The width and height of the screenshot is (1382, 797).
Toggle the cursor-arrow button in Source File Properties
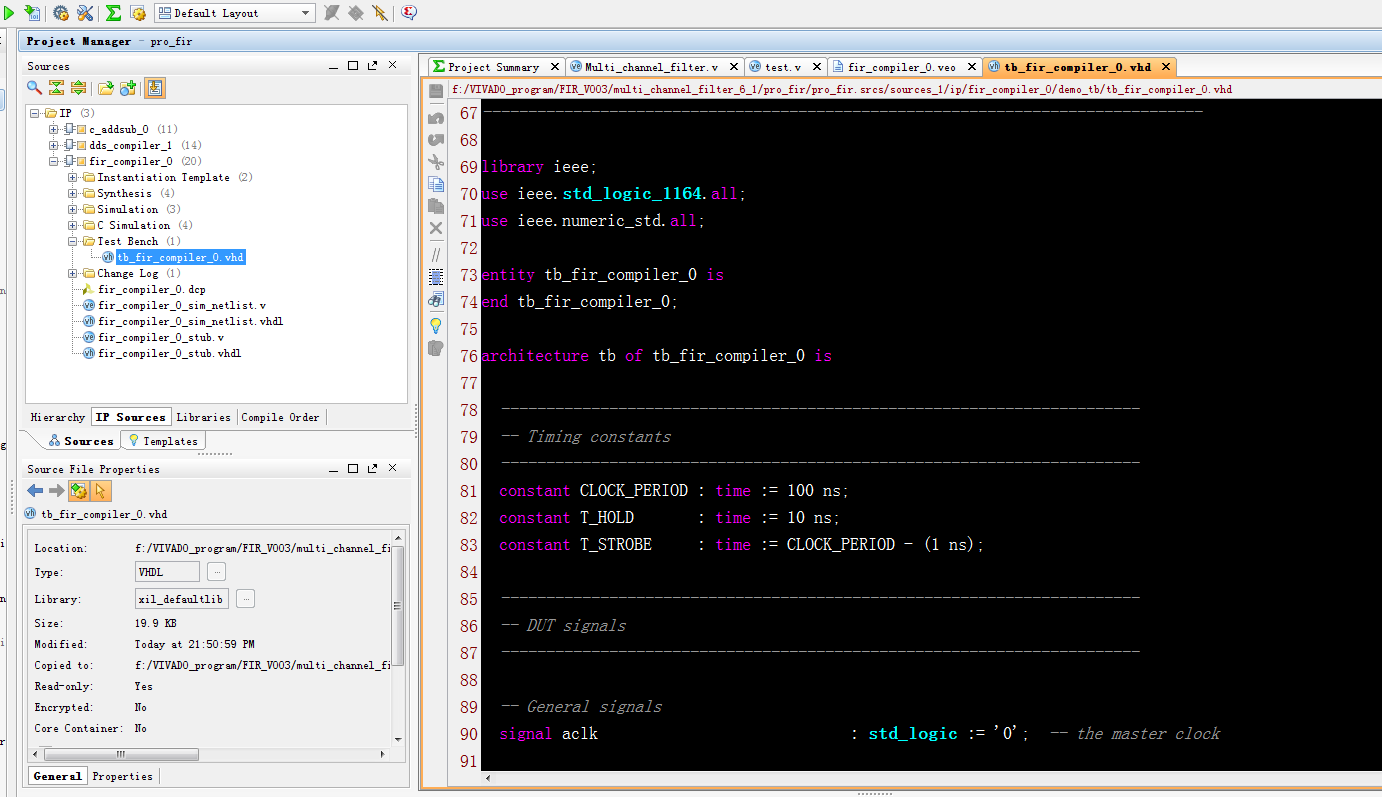pyautogui.click(x=101, y=490)
